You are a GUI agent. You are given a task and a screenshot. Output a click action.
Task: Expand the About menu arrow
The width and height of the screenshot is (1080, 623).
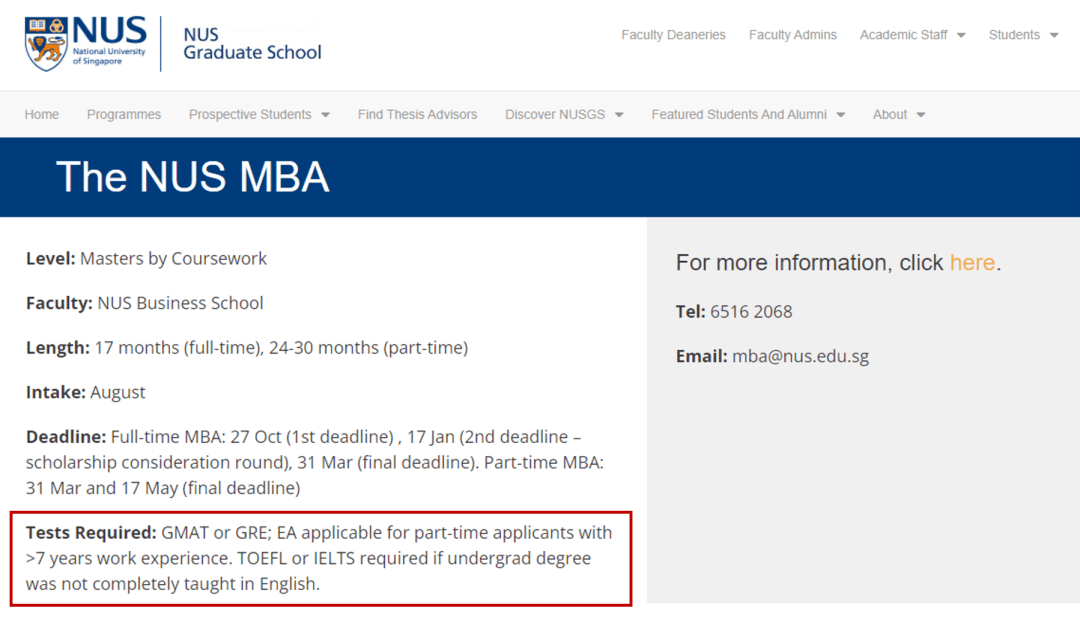tap(920, 115)
